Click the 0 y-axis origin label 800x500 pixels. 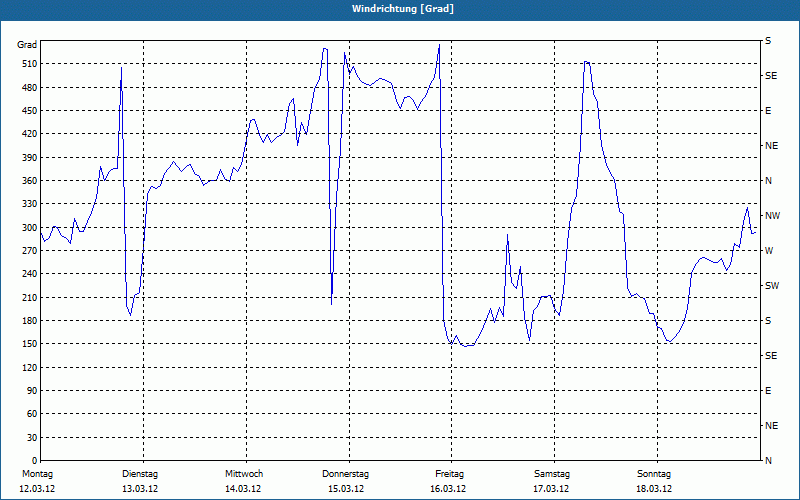[x=34, y=461]
